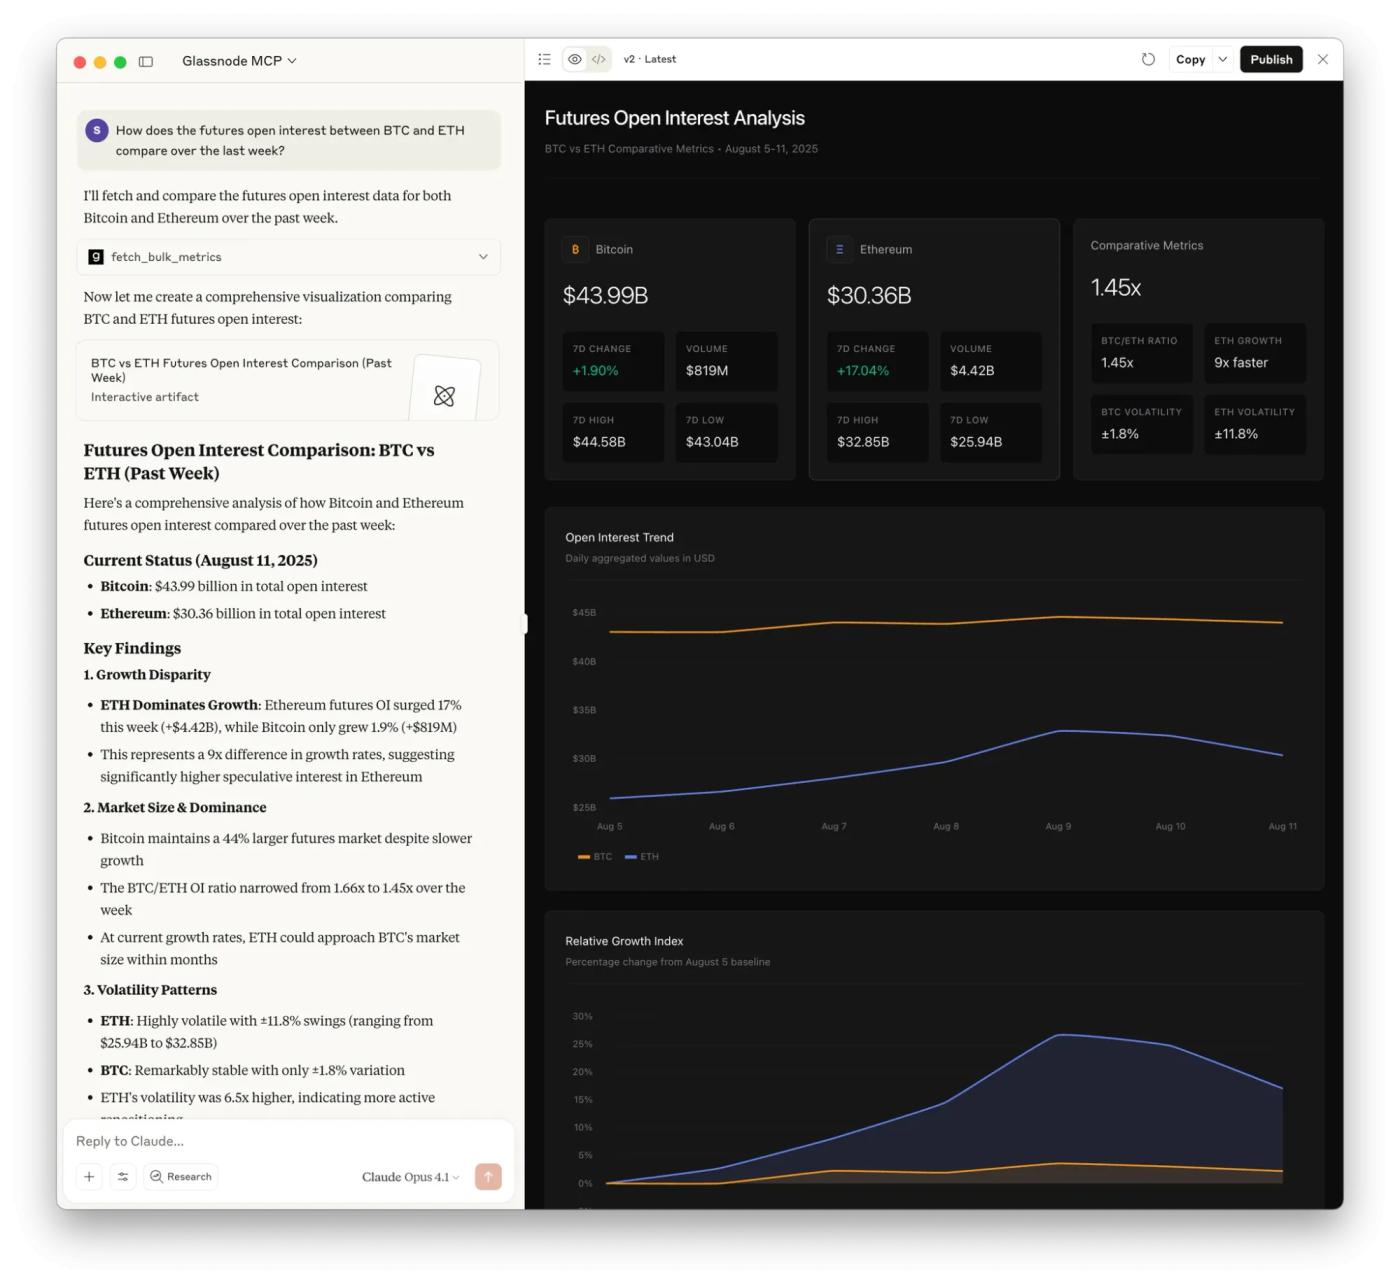
Task: Open Claude Opus 4.1 model selector
Action: (410, 1177)
